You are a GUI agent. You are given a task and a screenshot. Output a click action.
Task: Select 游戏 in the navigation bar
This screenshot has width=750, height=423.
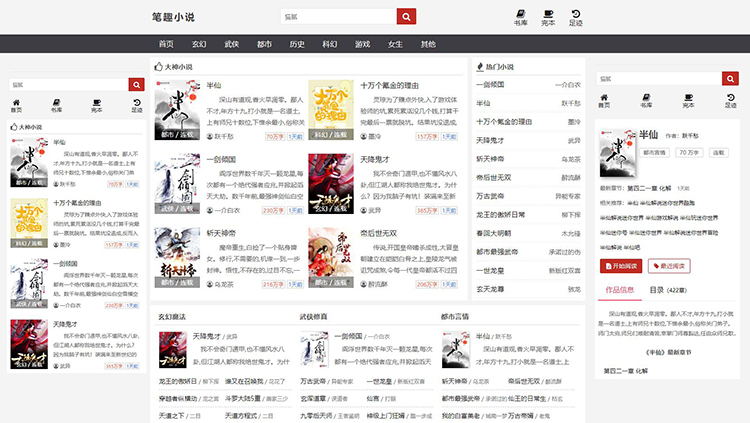coord(362,44)
